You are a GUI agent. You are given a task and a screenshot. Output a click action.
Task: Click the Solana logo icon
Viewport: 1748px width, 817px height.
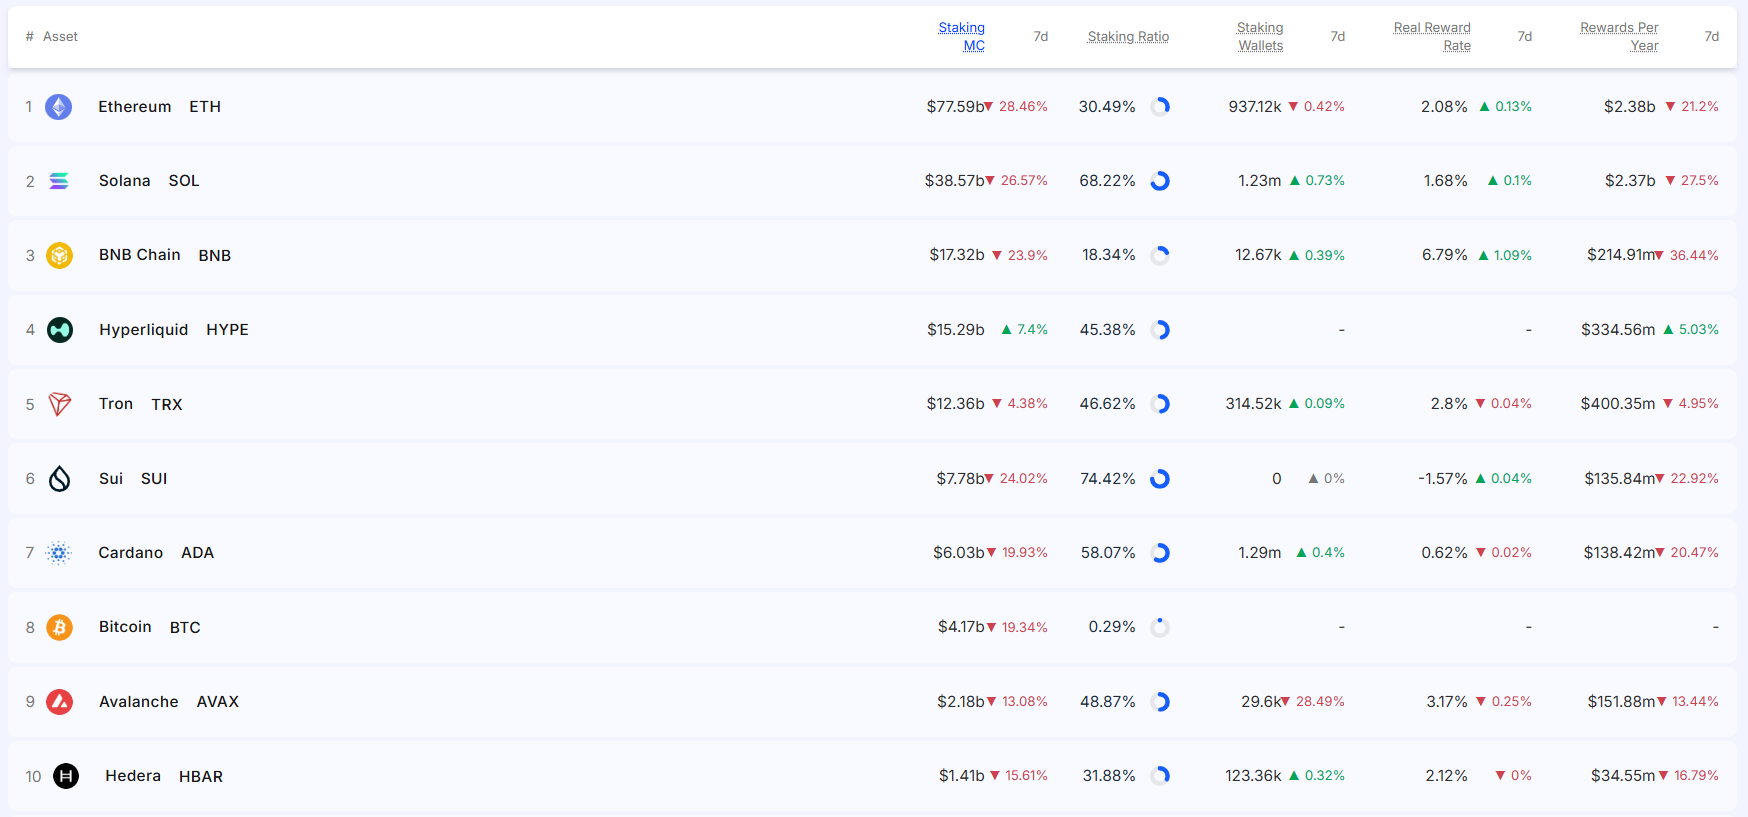click(59, 181)
